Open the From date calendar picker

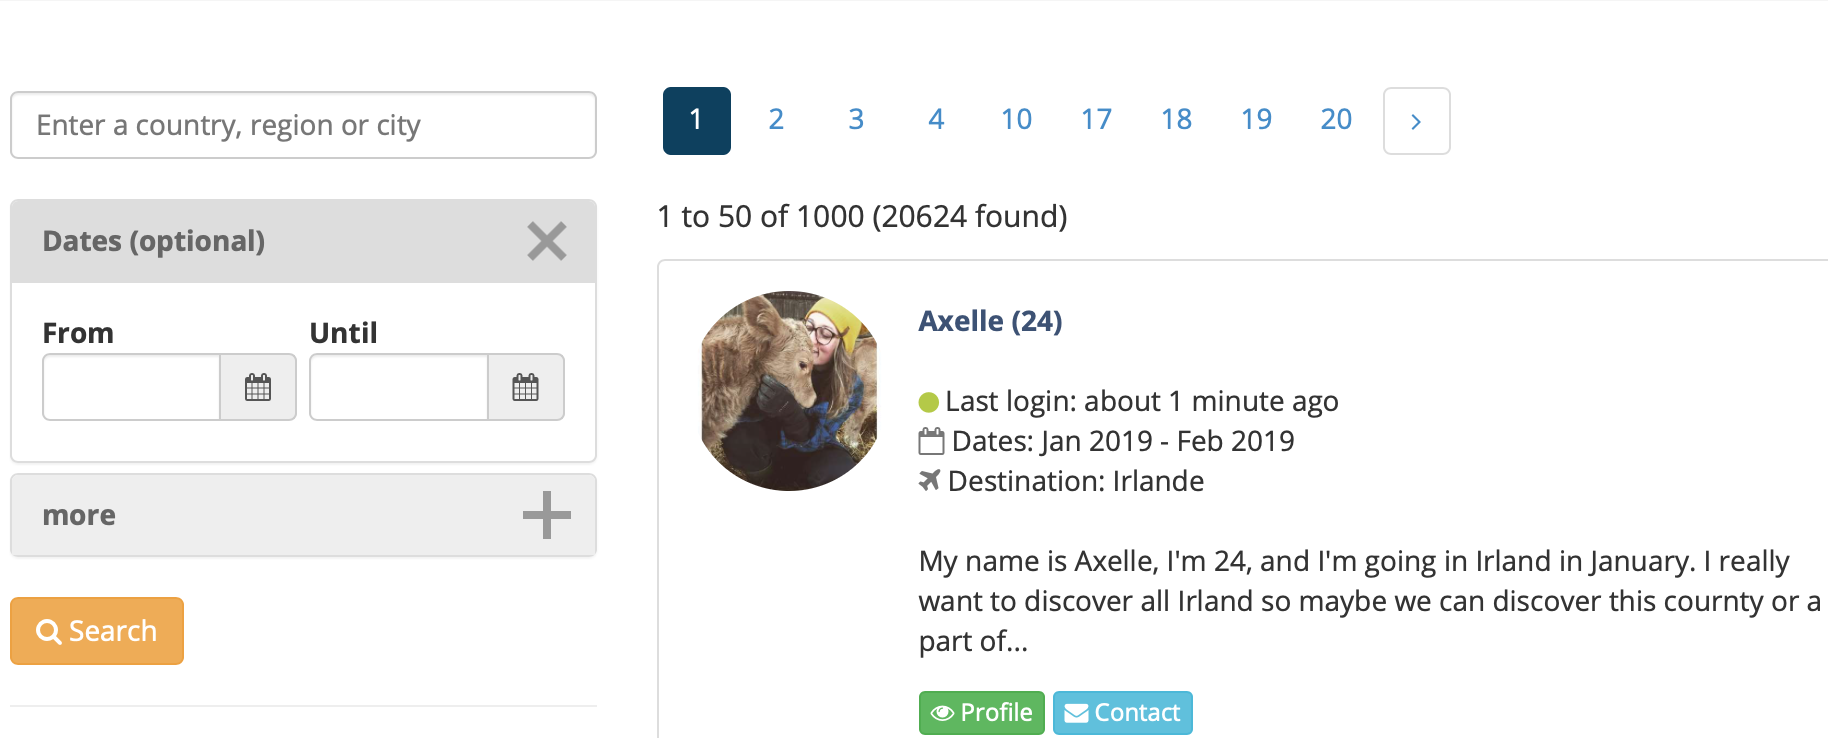258,387
